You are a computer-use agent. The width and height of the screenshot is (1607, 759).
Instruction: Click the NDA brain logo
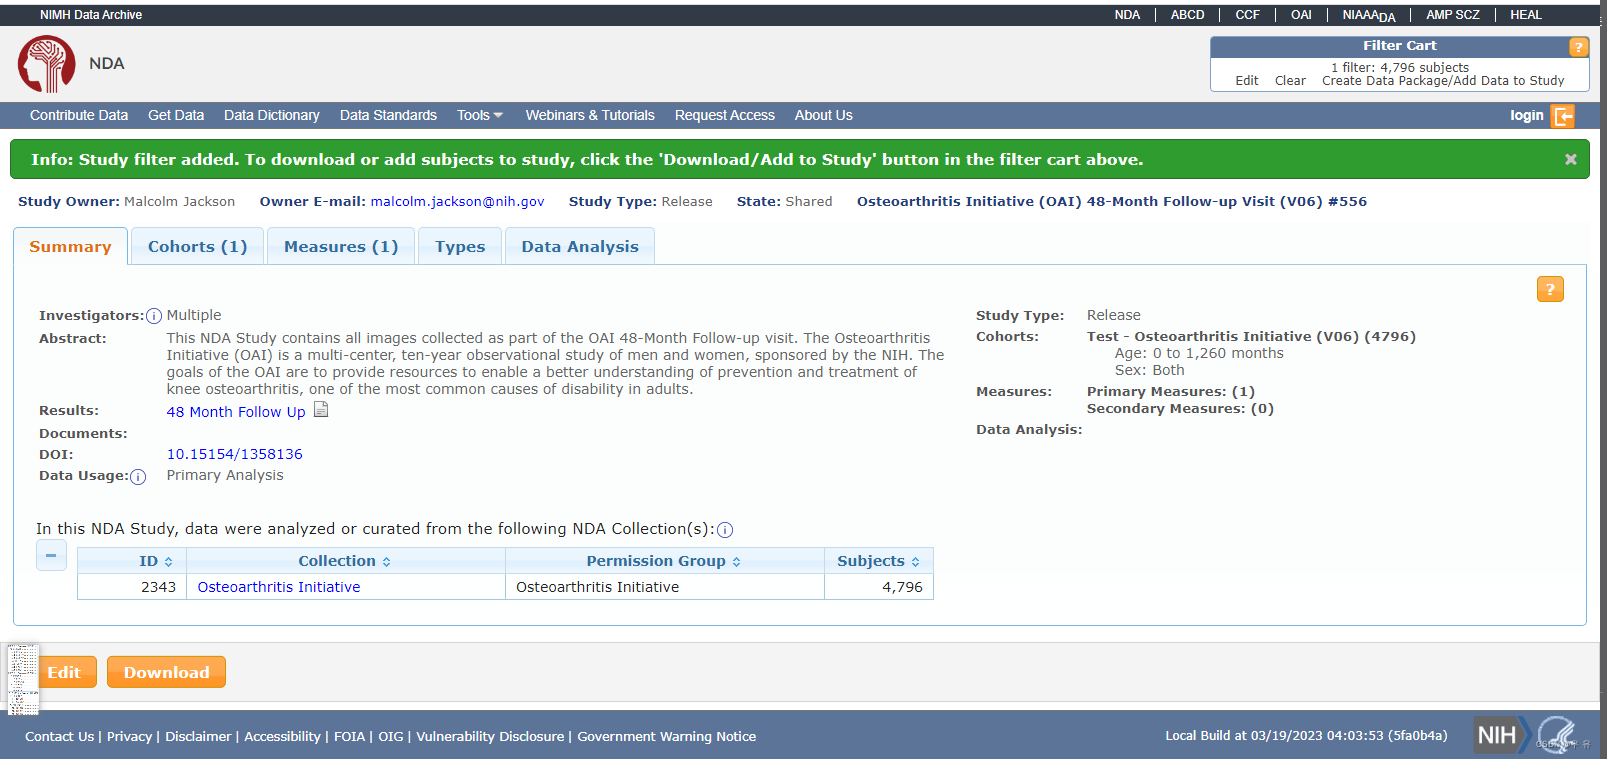[47, 64]
